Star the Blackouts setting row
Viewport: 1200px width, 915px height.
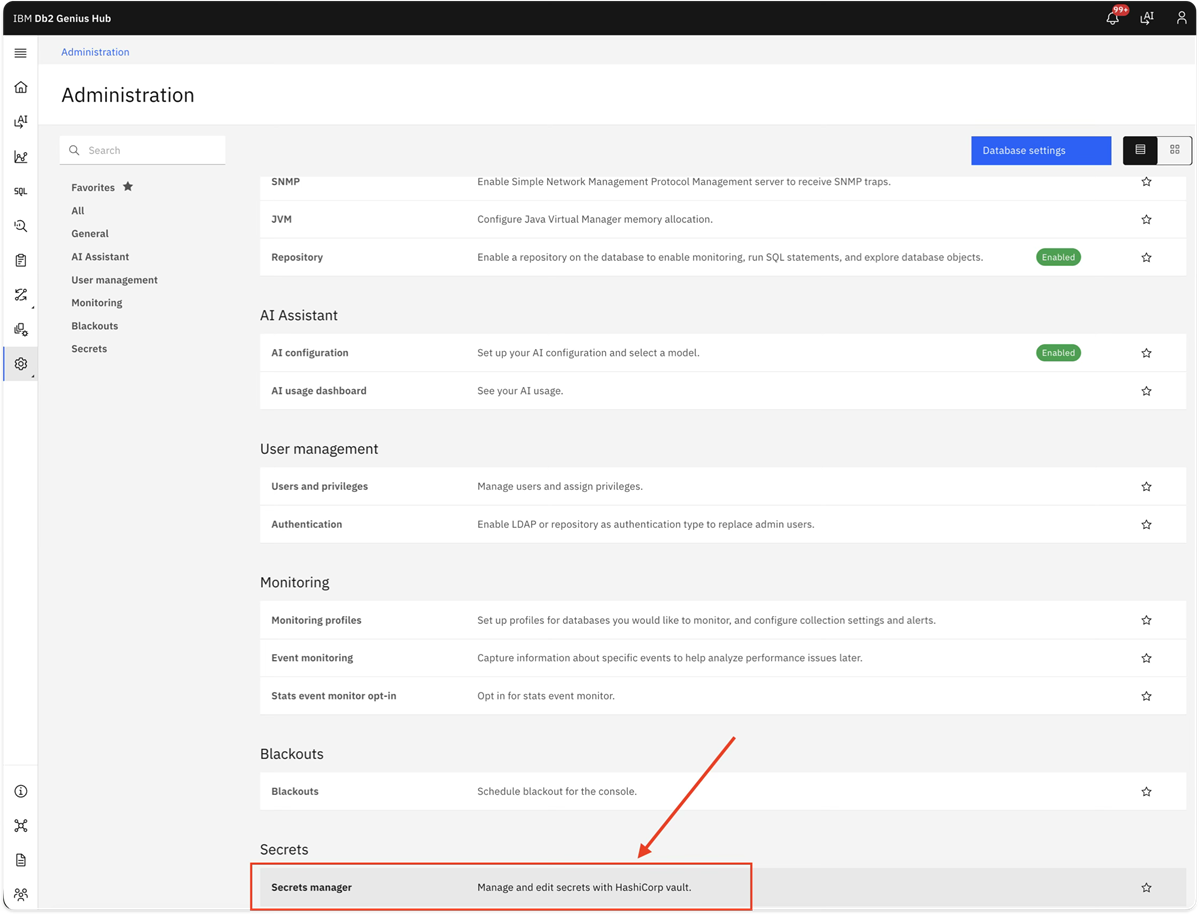(1146, 791)
